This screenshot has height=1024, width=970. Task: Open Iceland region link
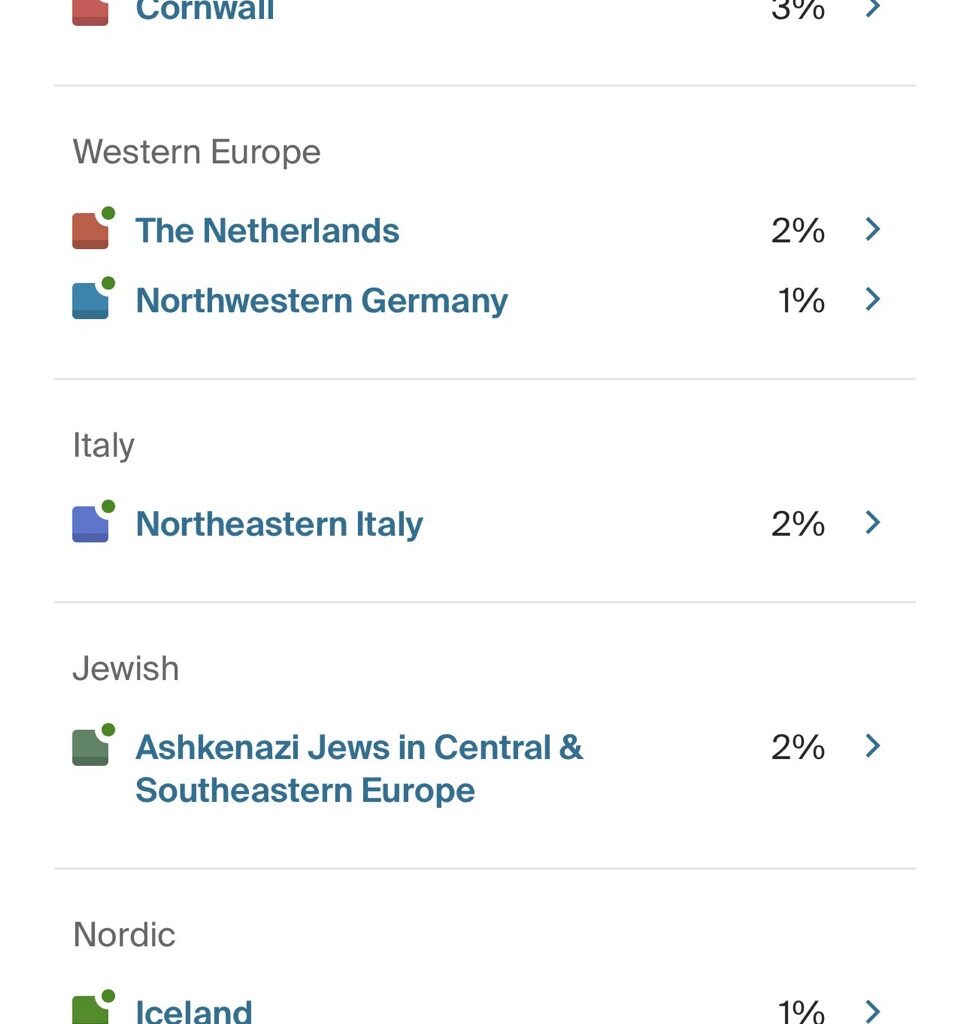click(193, 1010)
